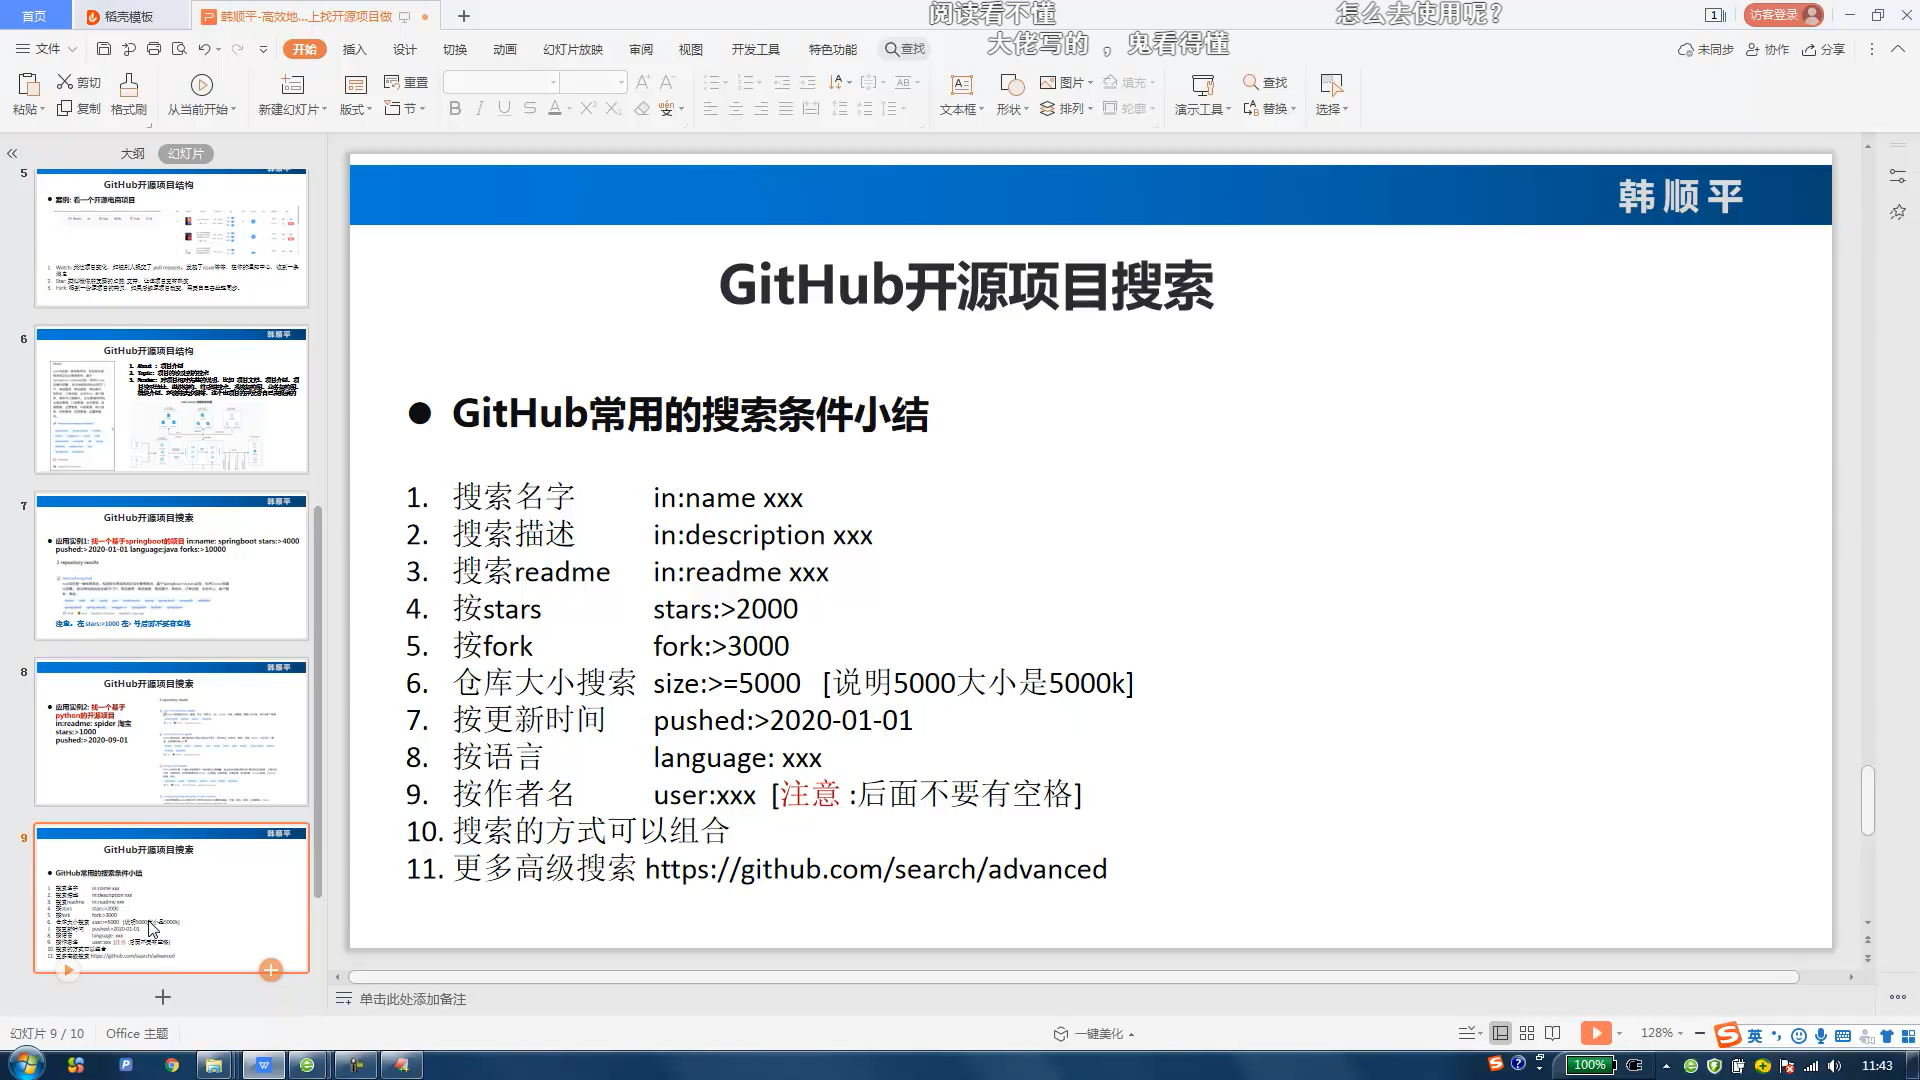Toggle Subscript formatting
This screenshot has height=1080, width=1920.
[x=613, y=108]
